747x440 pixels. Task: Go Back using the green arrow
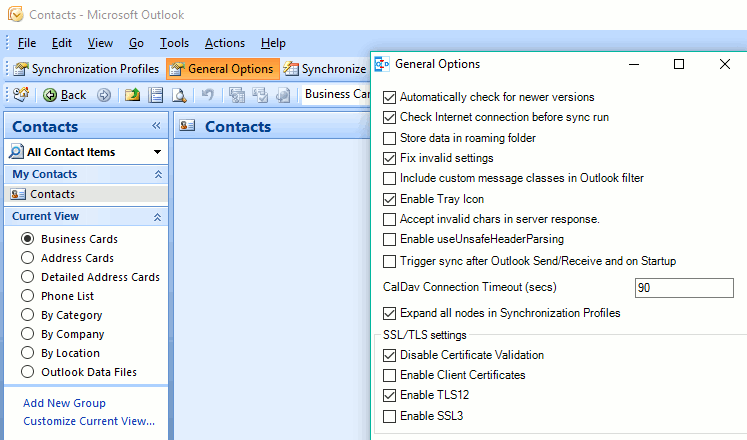point(64,95)
